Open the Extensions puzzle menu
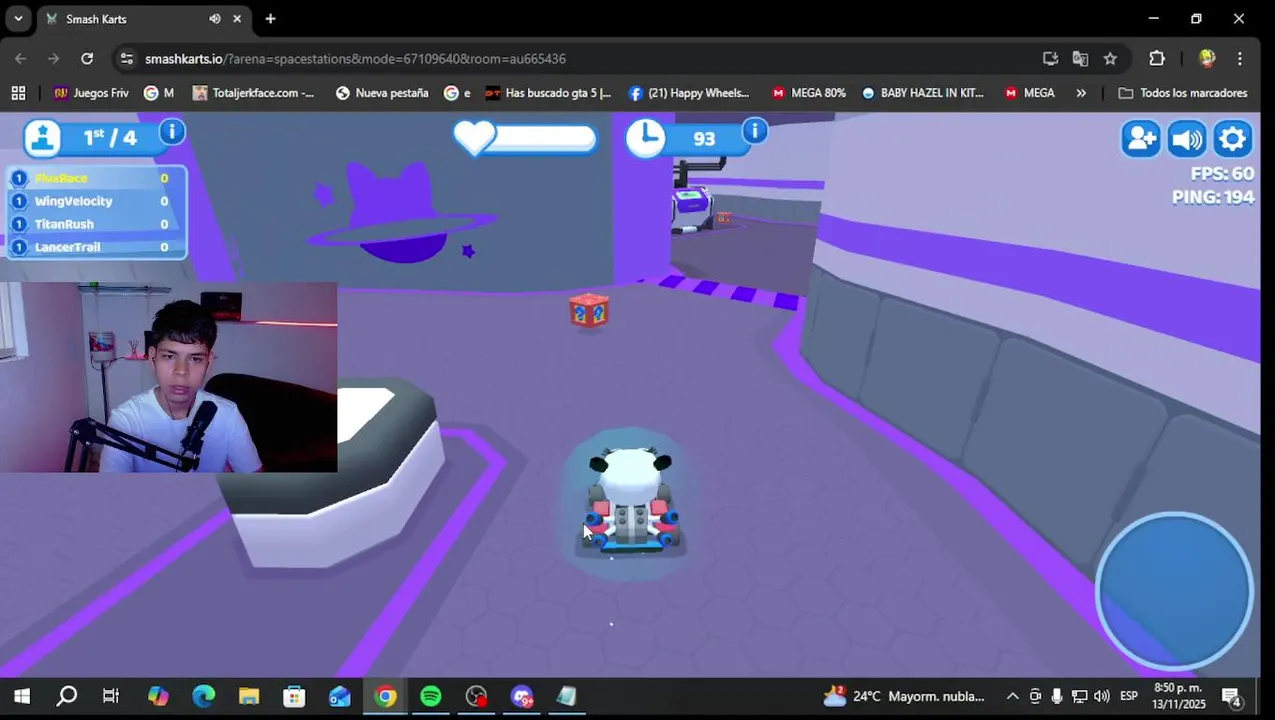Screen dimensions: 1275x720 point(1157,59)
